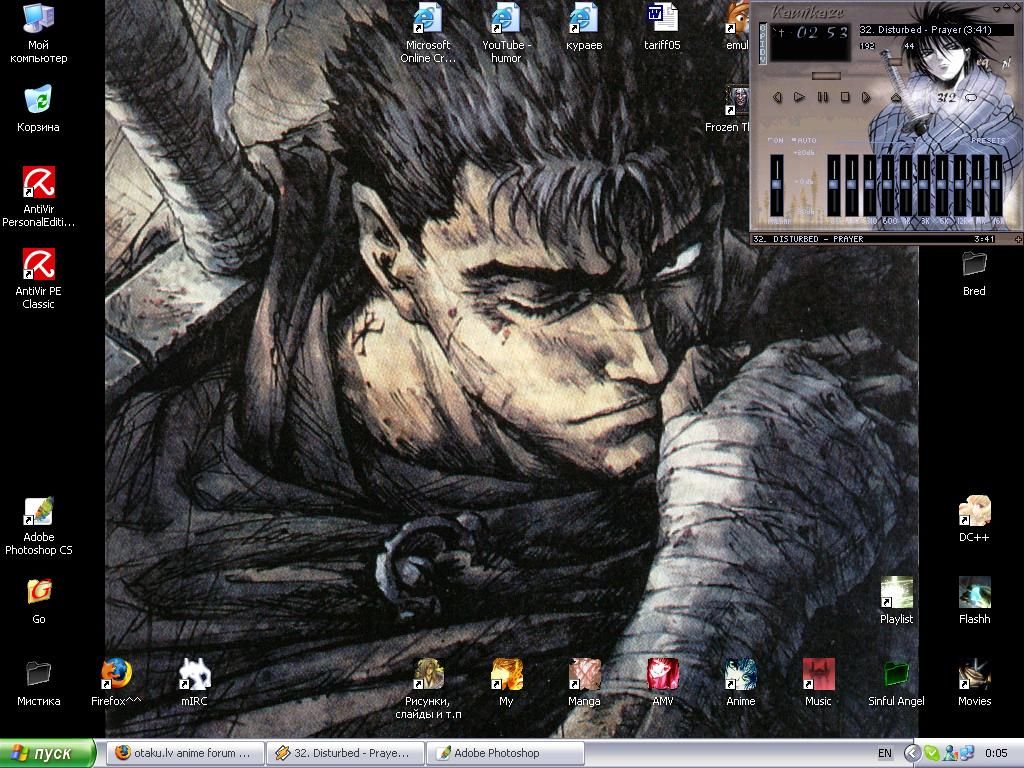Toggle the 'eq' equalizer window button
The image size is (1024, 768).
983,63
